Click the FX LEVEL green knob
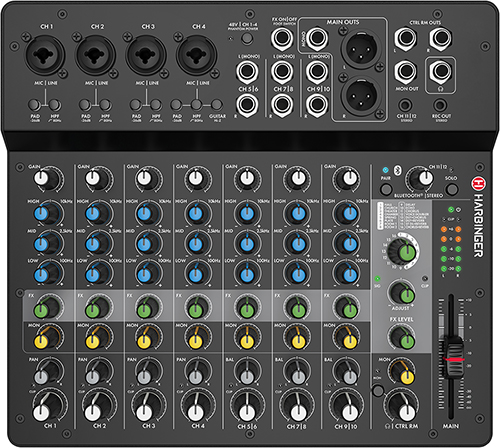This screenshot has height=448, width=500. pos(402,337)
